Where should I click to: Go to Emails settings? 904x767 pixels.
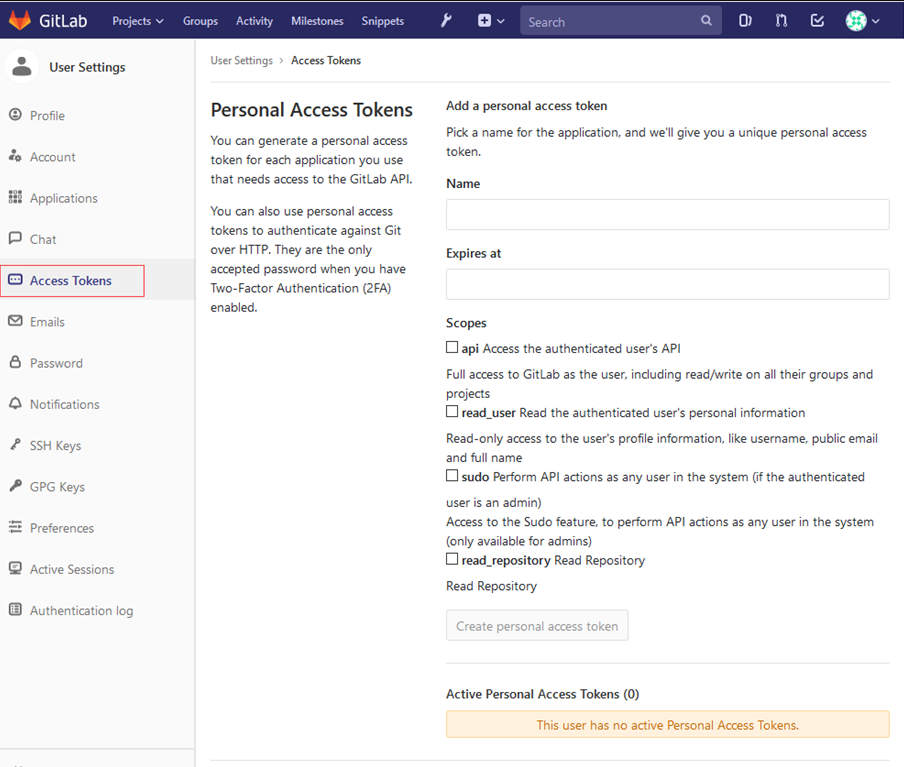(x=47, y=322)
